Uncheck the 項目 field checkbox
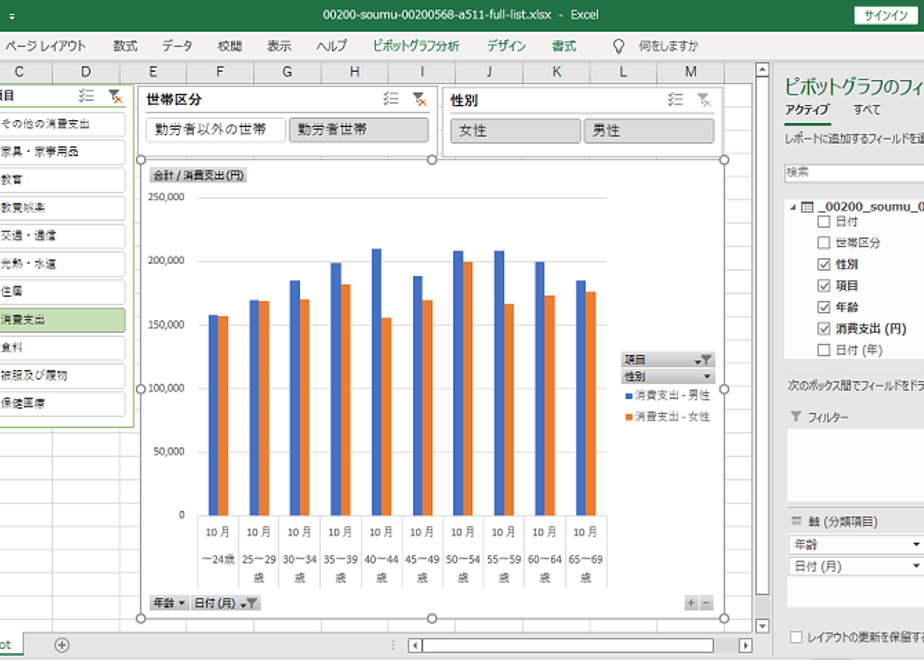 (x=824, y=286)
